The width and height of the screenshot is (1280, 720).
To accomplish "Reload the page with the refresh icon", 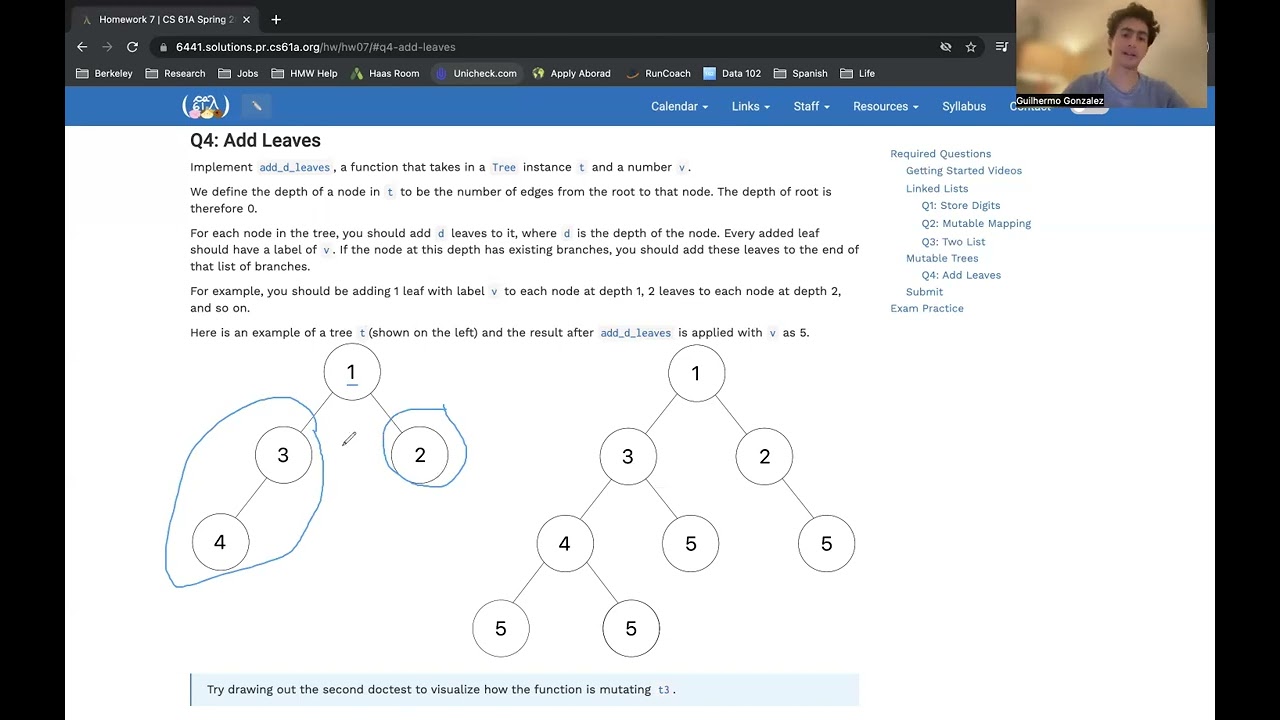I will (132, 47).
